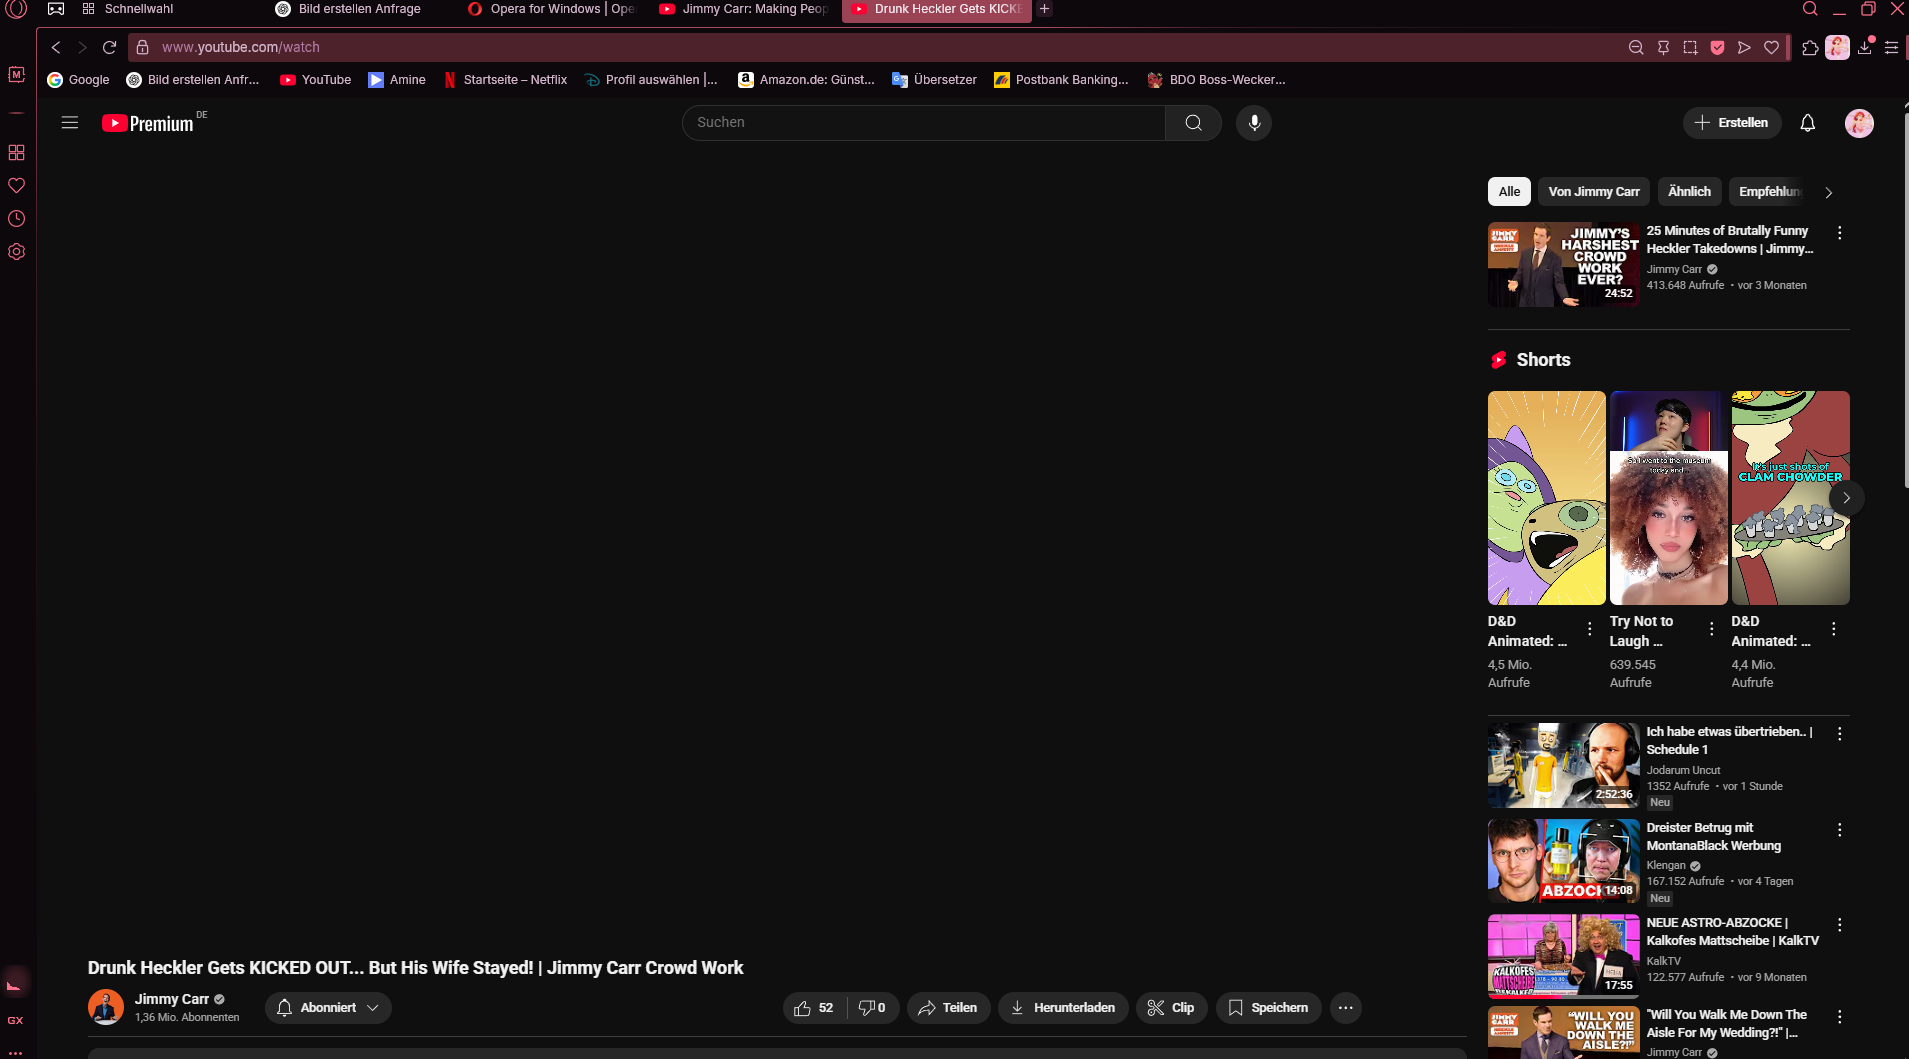Open the browser downloads icon

[1865, 47]
